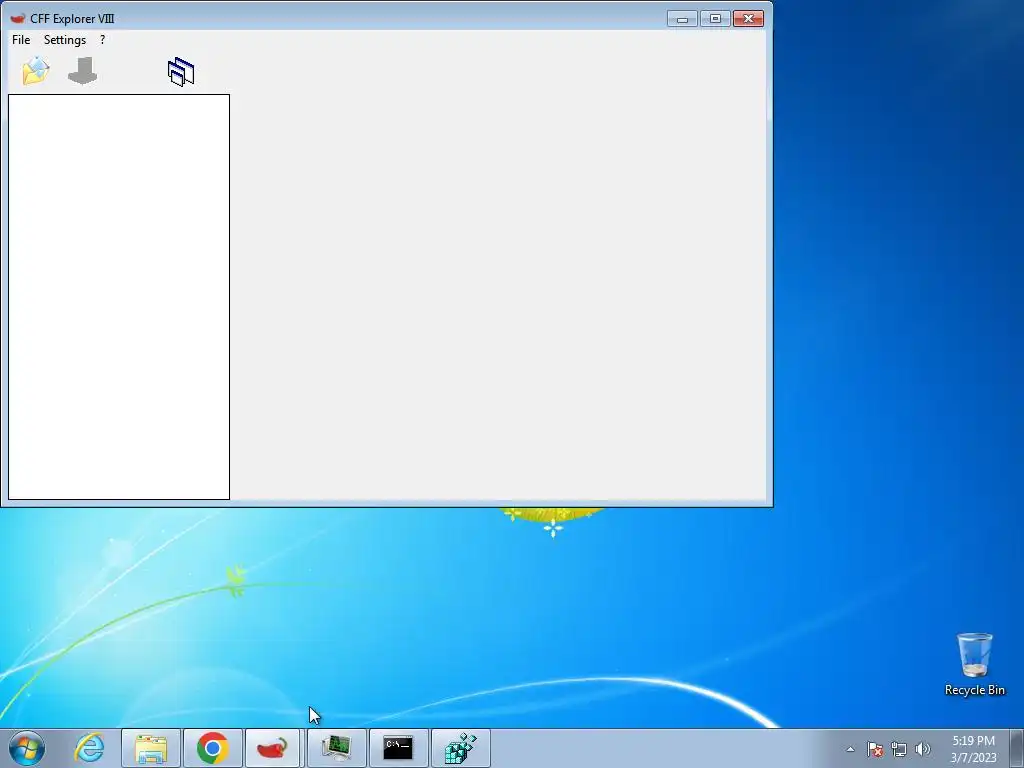
Task: Click the greyed save arrow toolbar icon
Action: click(x=82, y=71)
